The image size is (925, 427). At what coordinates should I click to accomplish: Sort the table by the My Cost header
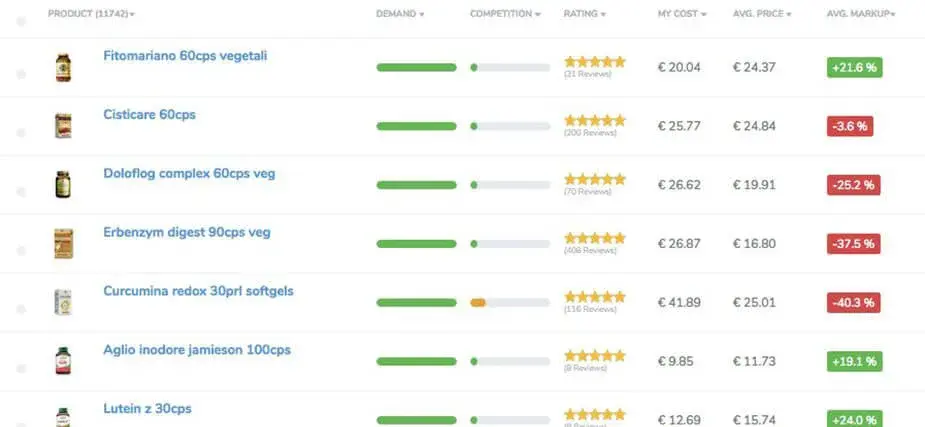(682, 14)
